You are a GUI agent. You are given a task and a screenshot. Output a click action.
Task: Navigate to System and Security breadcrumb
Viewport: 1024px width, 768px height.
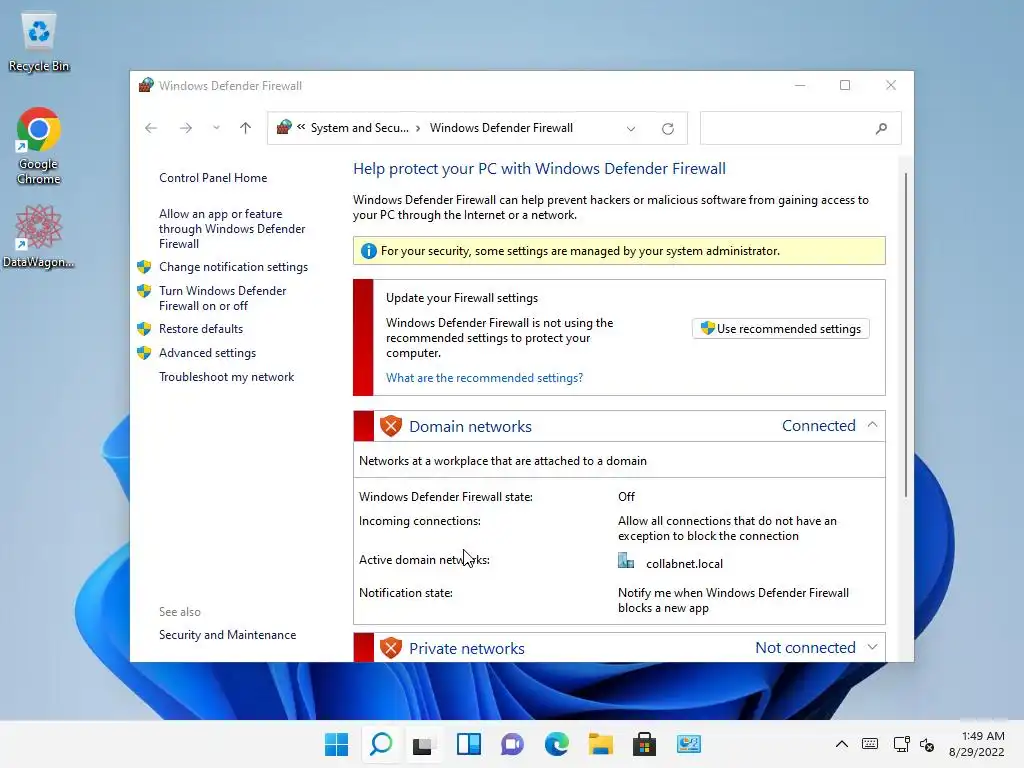(359, 128)
